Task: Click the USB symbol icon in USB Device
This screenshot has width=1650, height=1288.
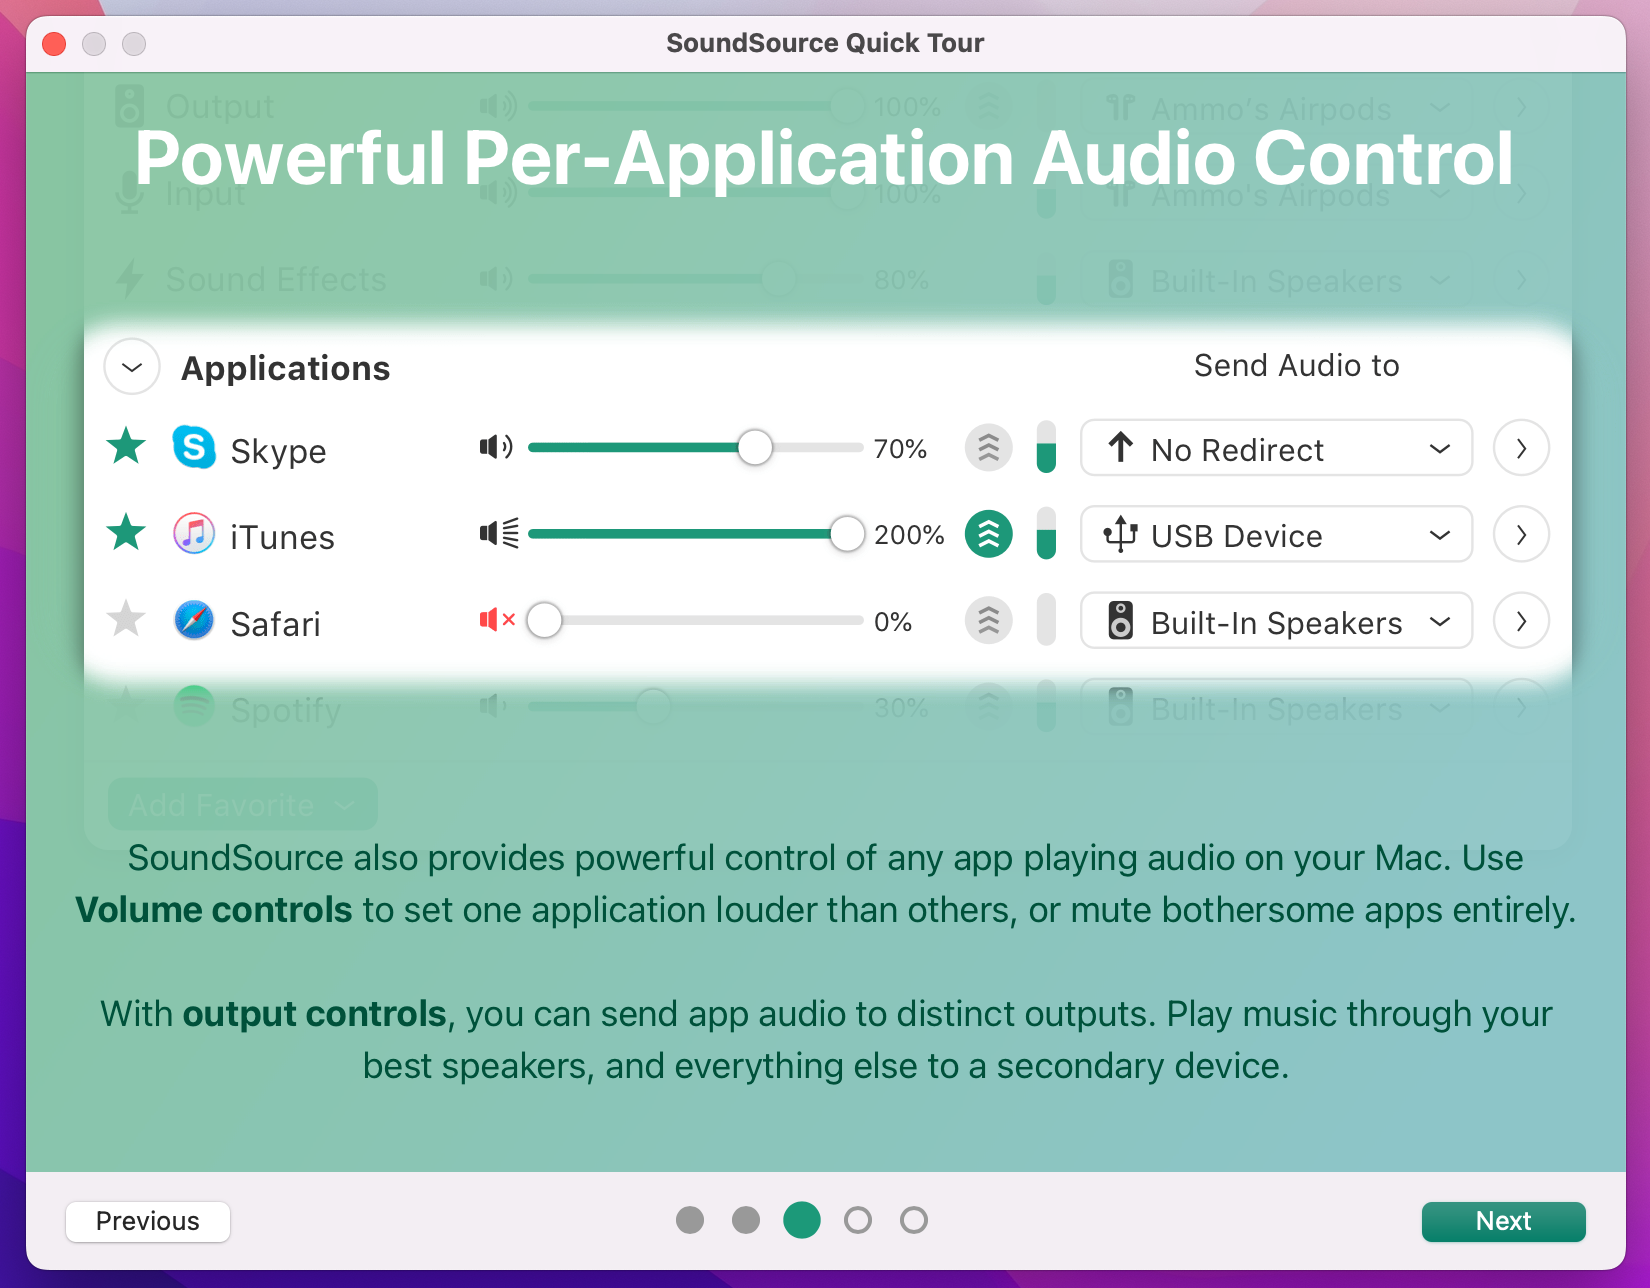Action: click(1121, 534)
